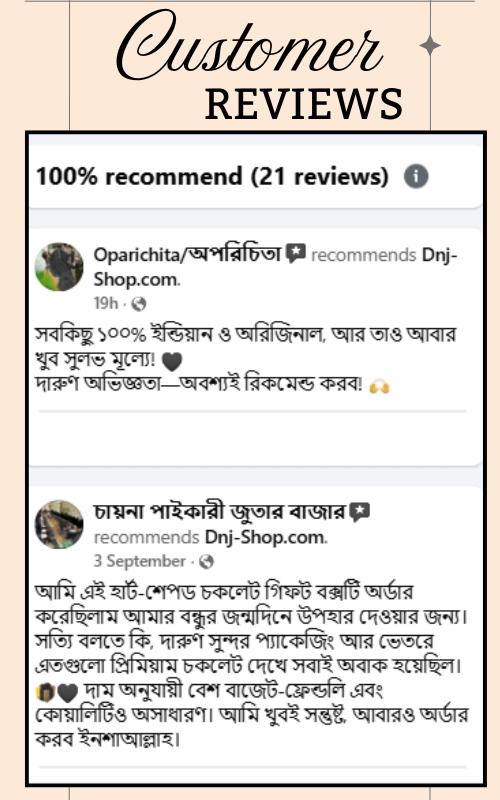Click the 3 September timestamp
The width and height of the screenshot is (500, 800).
140,561
